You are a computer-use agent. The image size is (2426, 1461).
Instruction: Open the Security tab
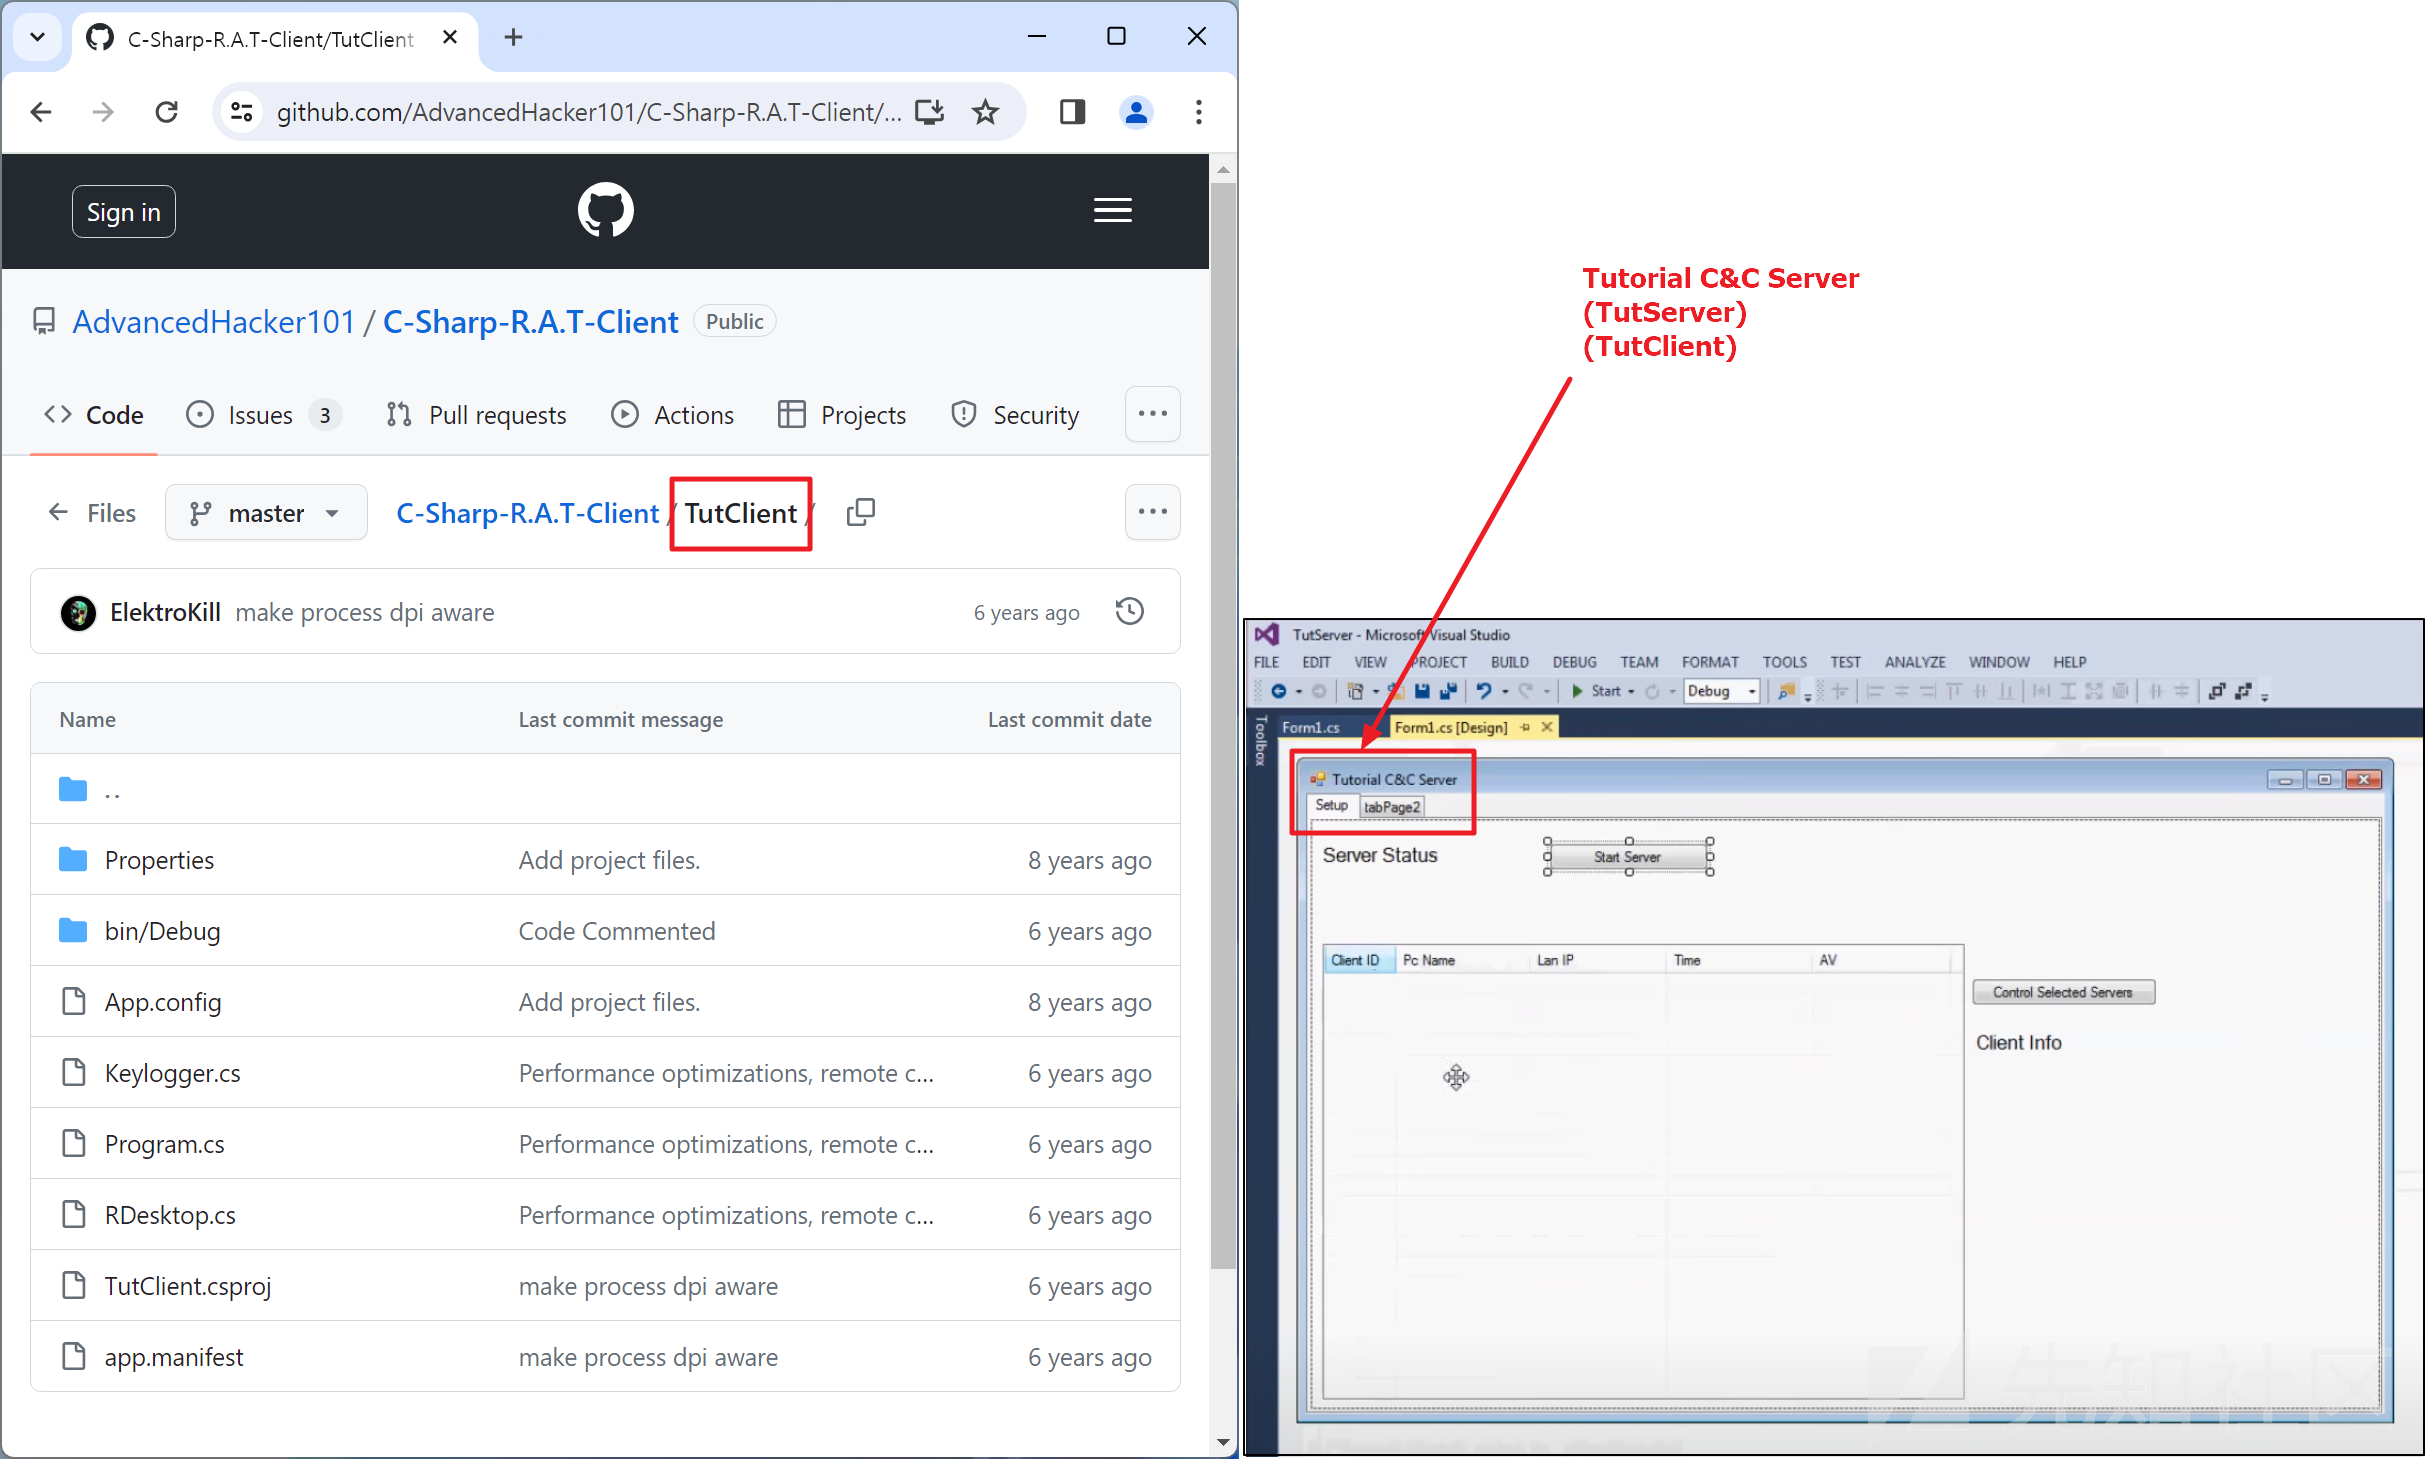[1015, 415]
